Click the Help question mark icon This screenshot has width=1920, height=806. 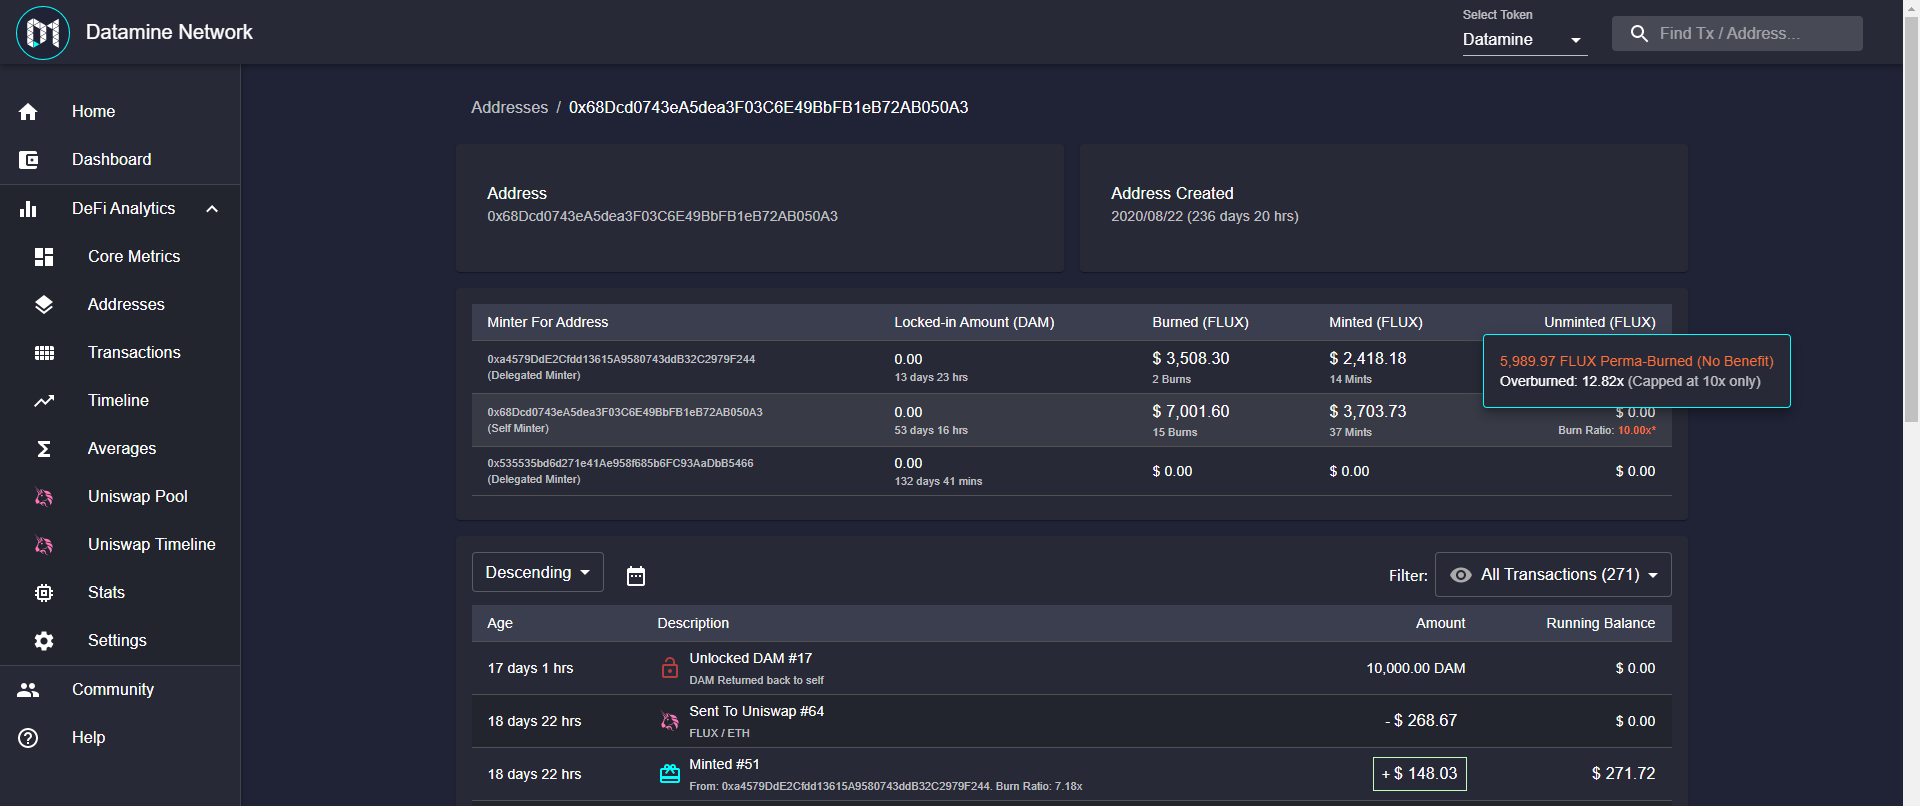coord(28,738)
